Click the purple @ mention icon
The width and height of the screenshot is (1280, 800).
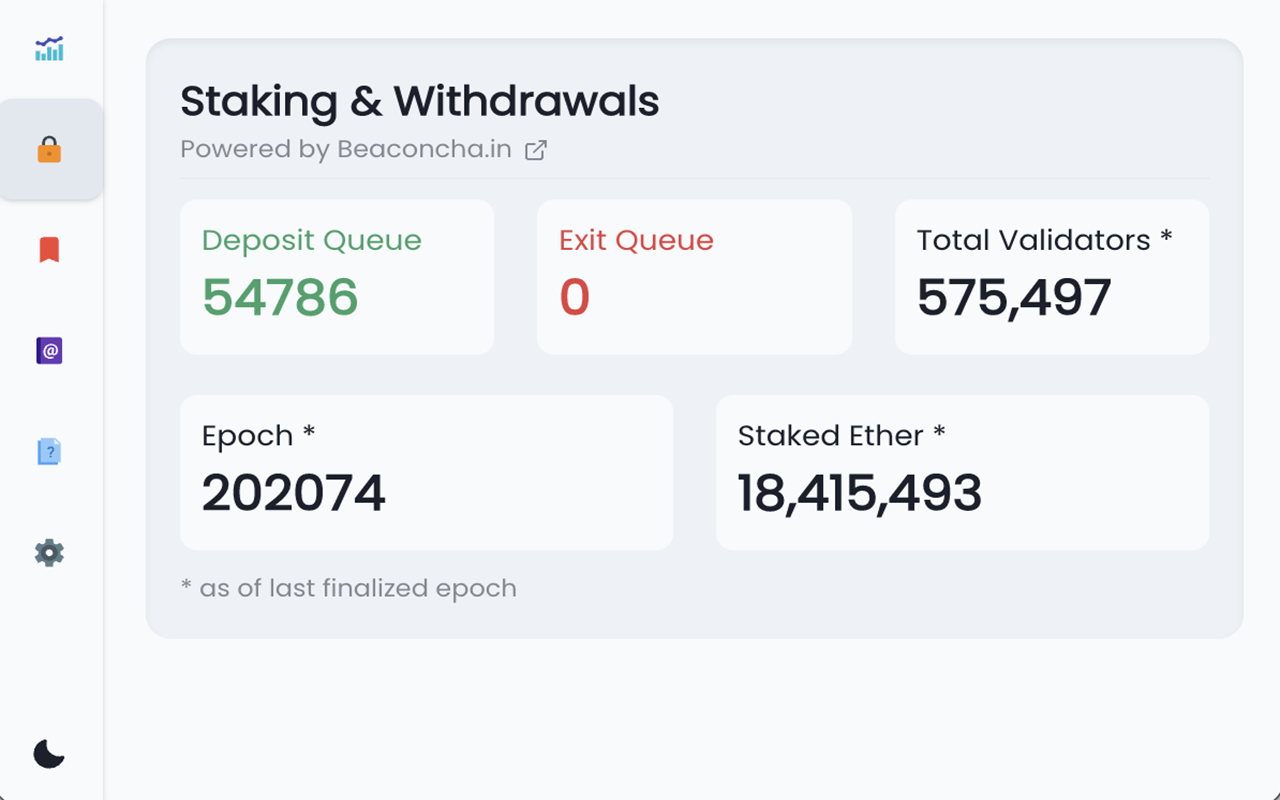coord(50,350)
